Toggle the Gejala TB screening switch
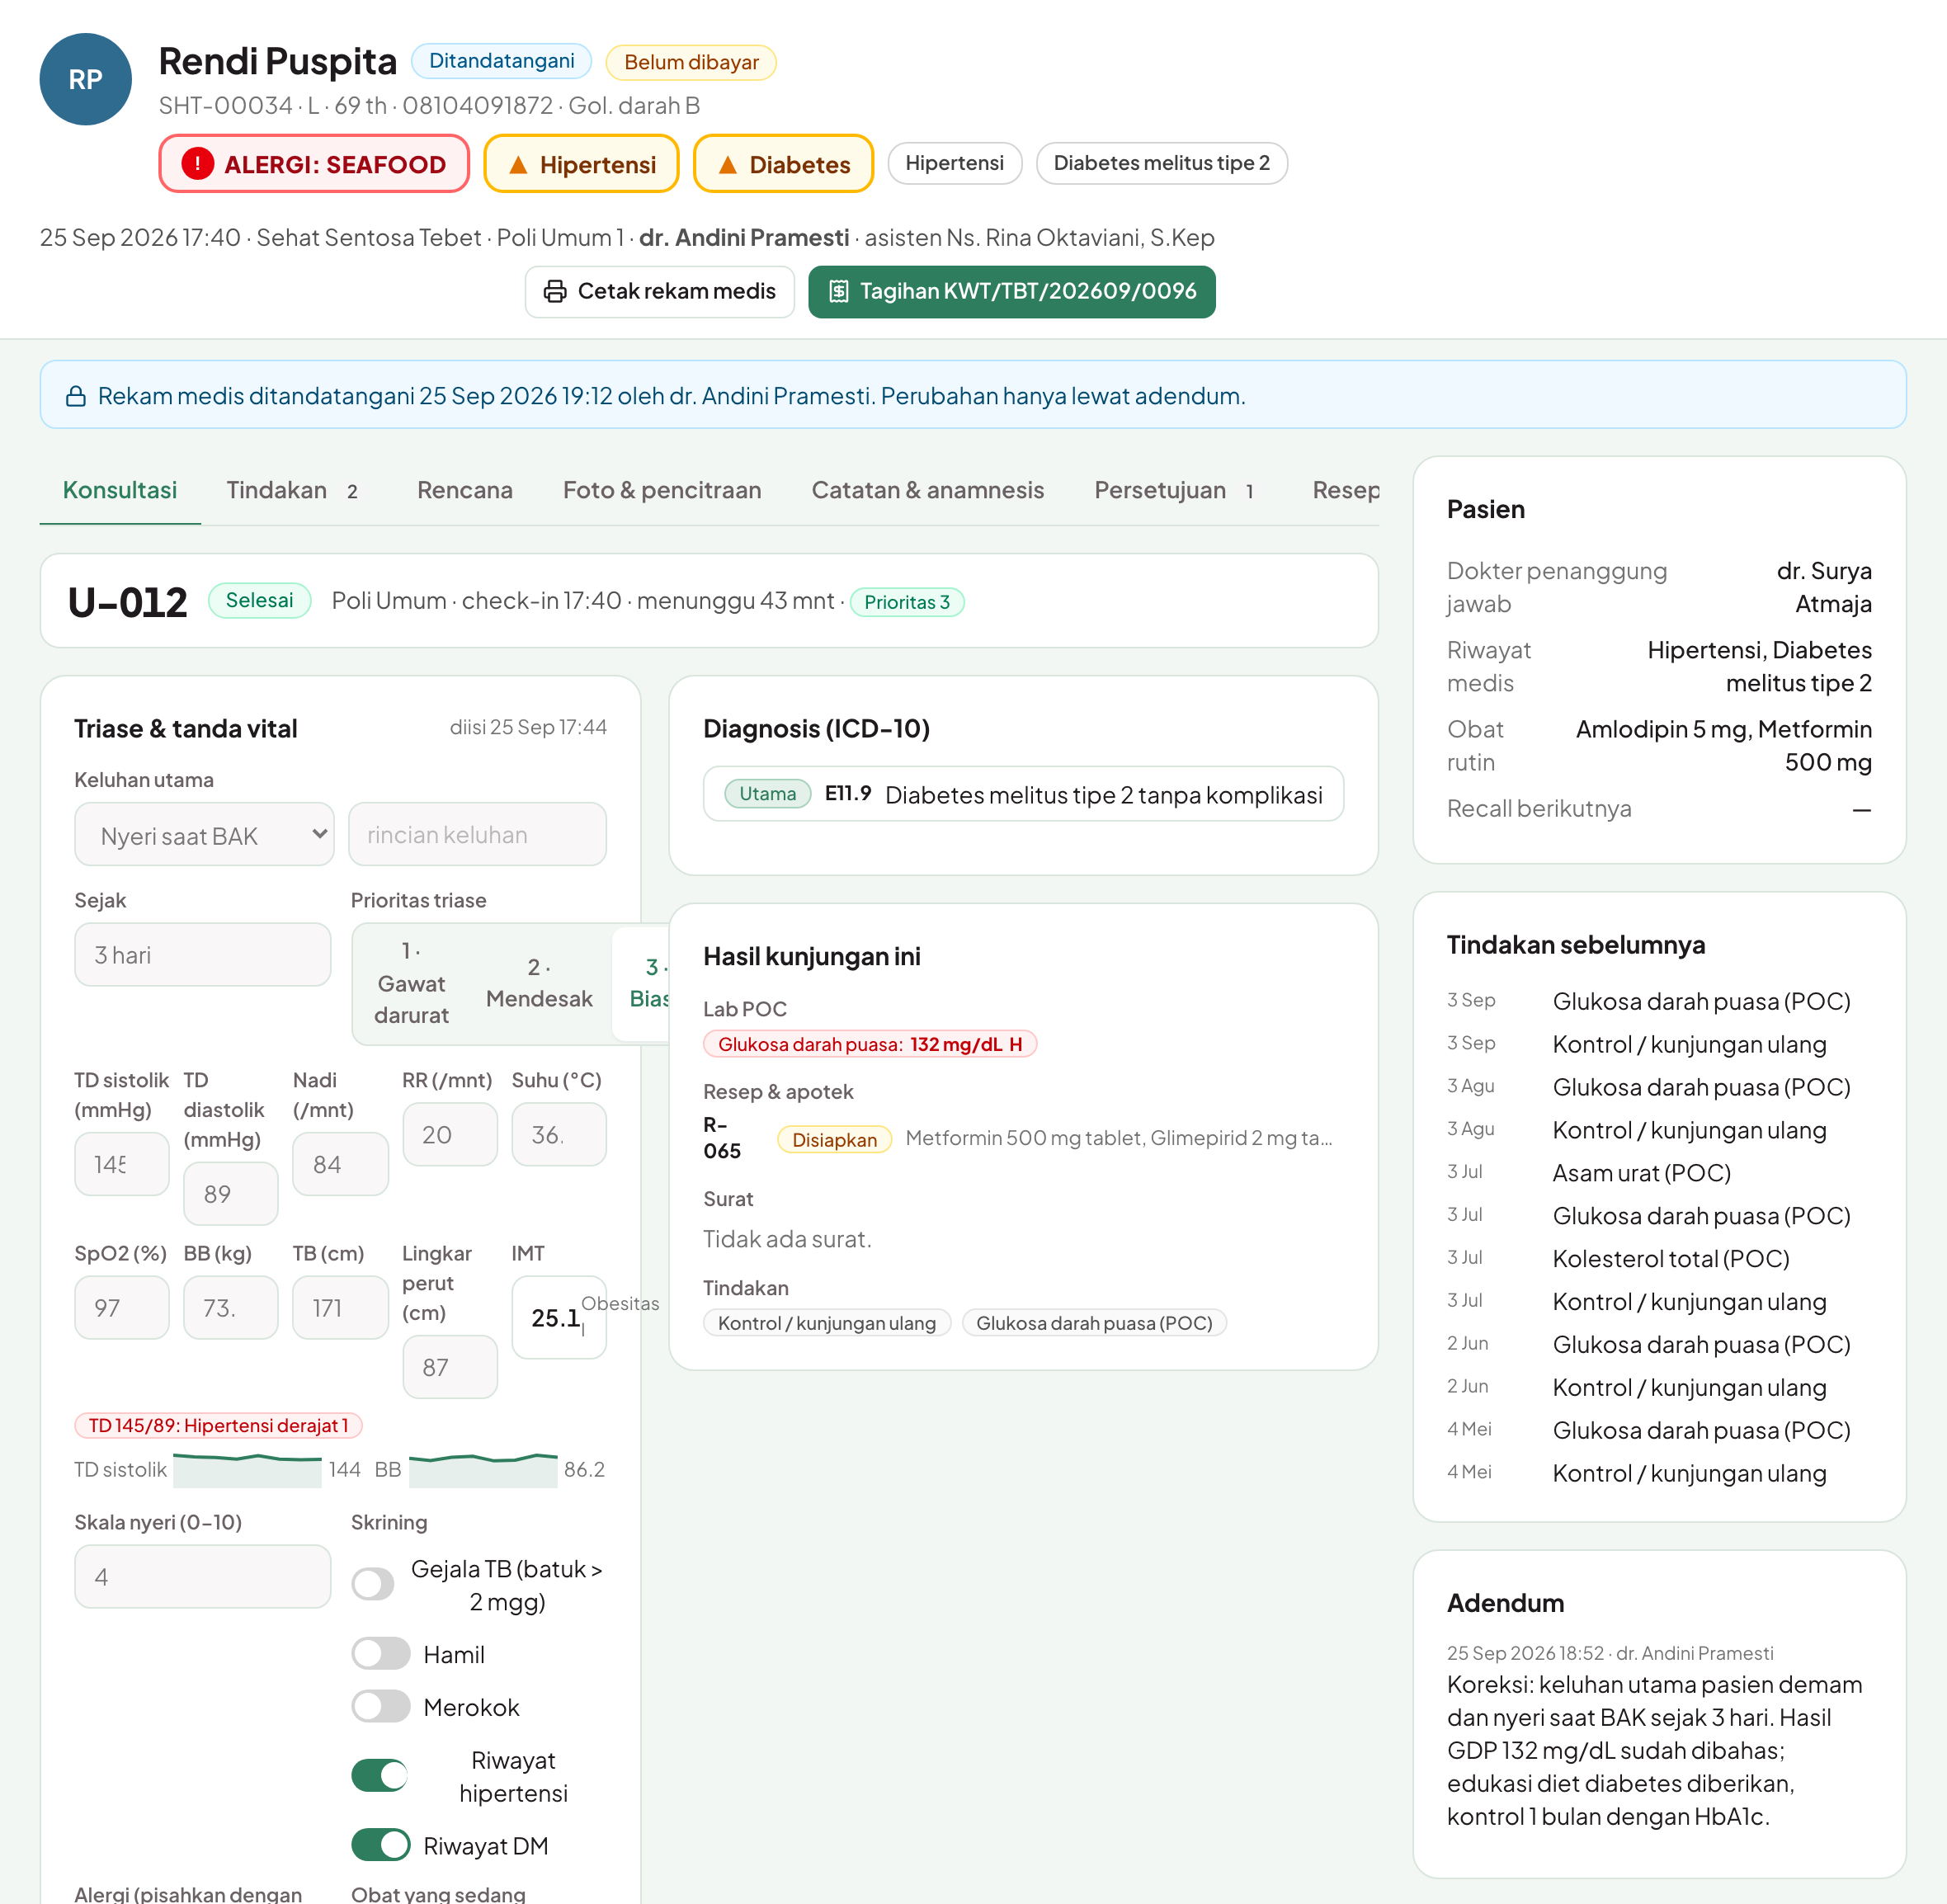 tap(373, 1584)
